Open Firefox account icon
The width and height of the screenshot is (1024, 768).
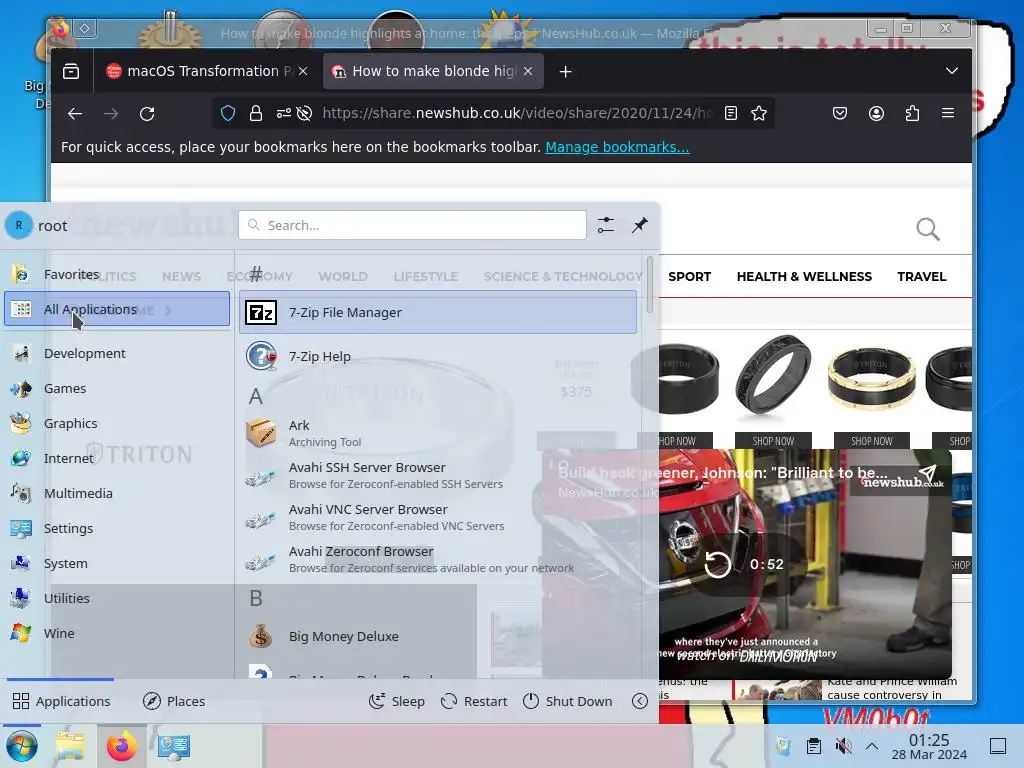tap(876, 114)
